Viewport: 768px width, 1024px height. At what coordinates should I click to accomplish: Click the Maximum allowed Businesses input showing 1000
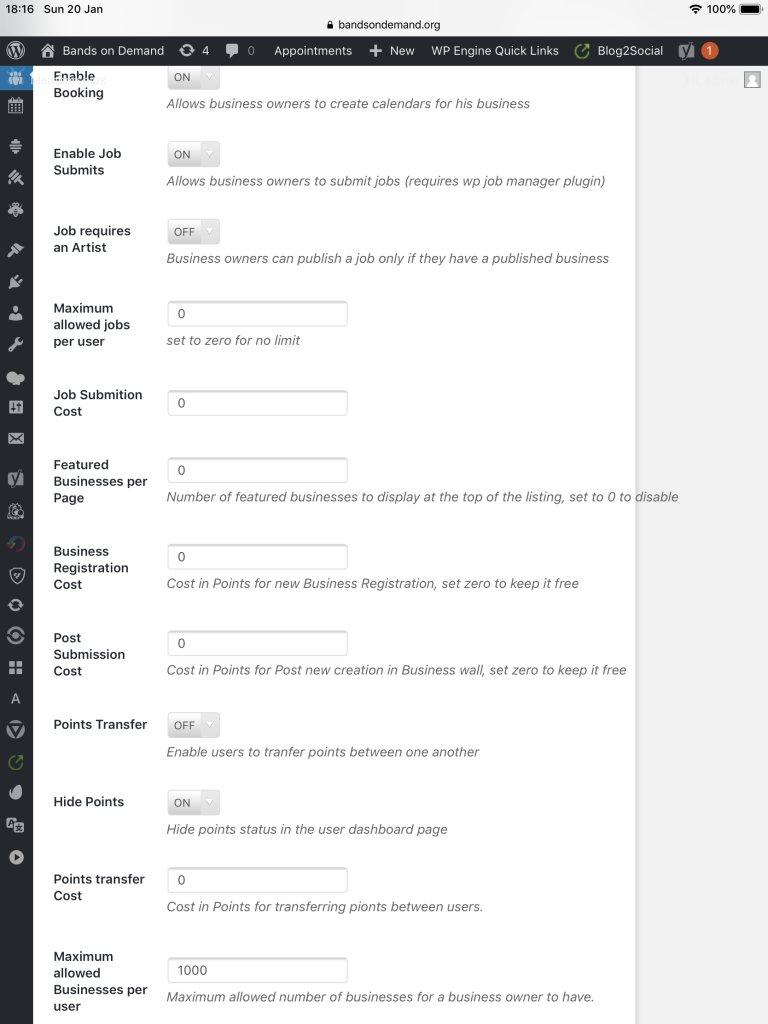257,970
